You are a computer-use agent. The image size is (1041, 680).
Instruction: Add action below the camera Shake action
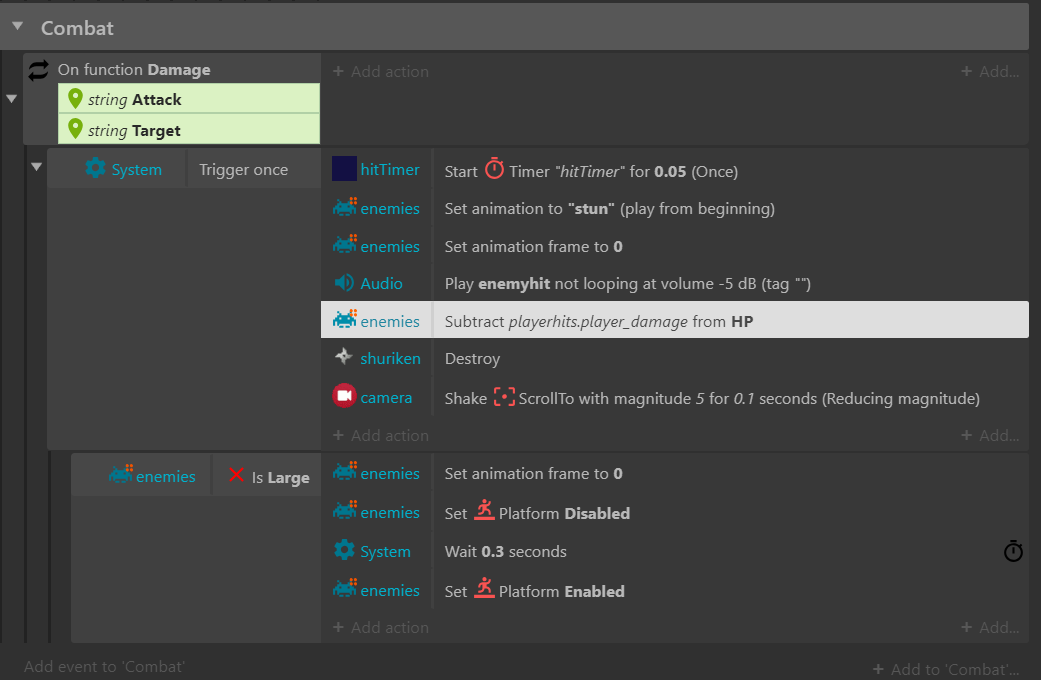[380, 435]
